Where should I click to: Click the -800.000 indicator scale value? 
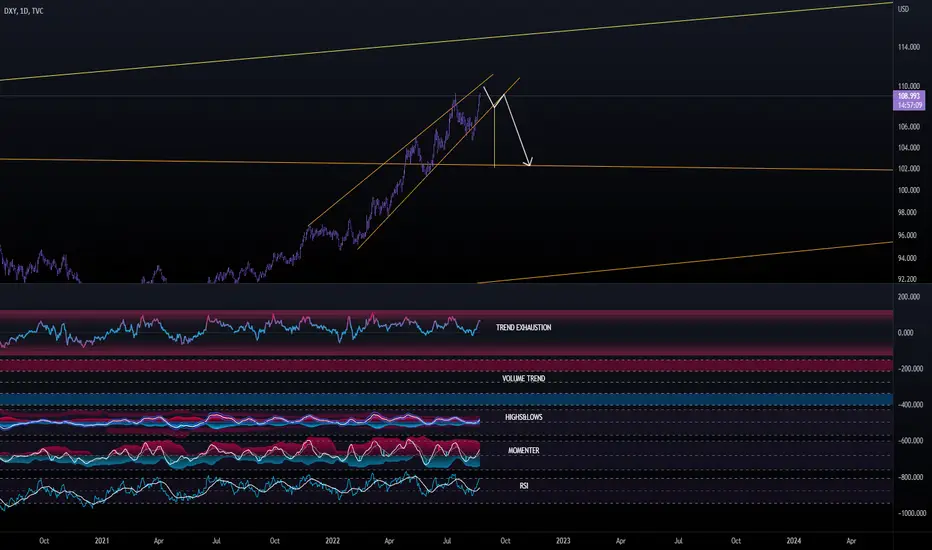910,477
